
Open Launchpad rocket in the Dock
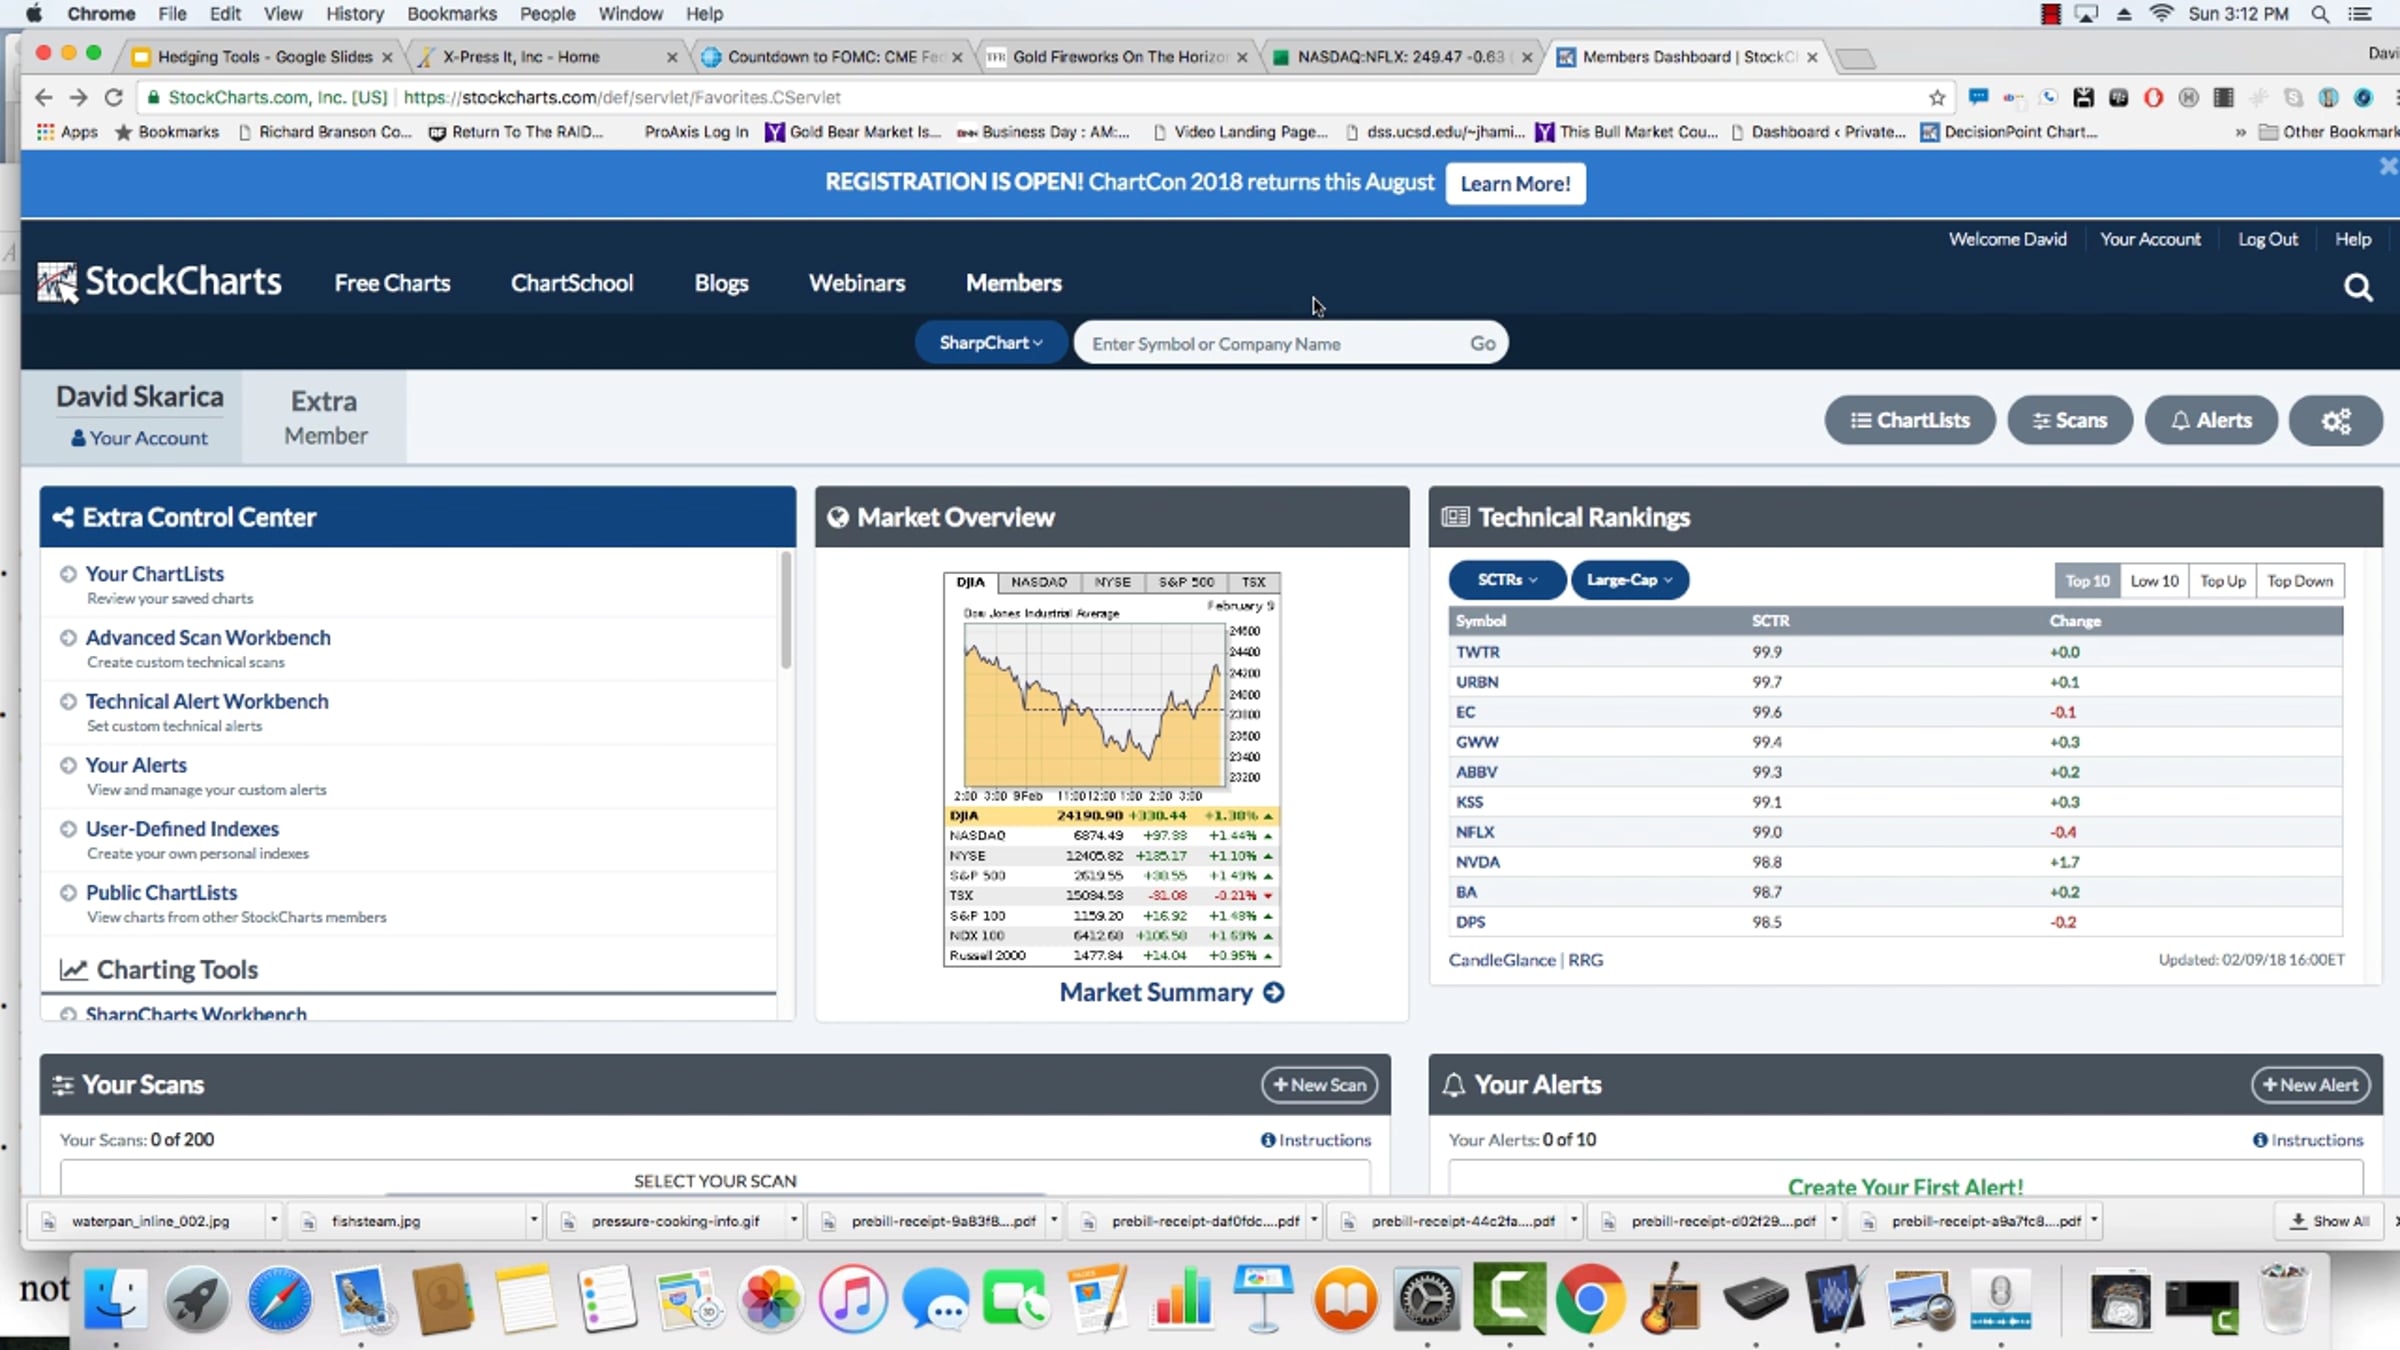point(197,1299)
